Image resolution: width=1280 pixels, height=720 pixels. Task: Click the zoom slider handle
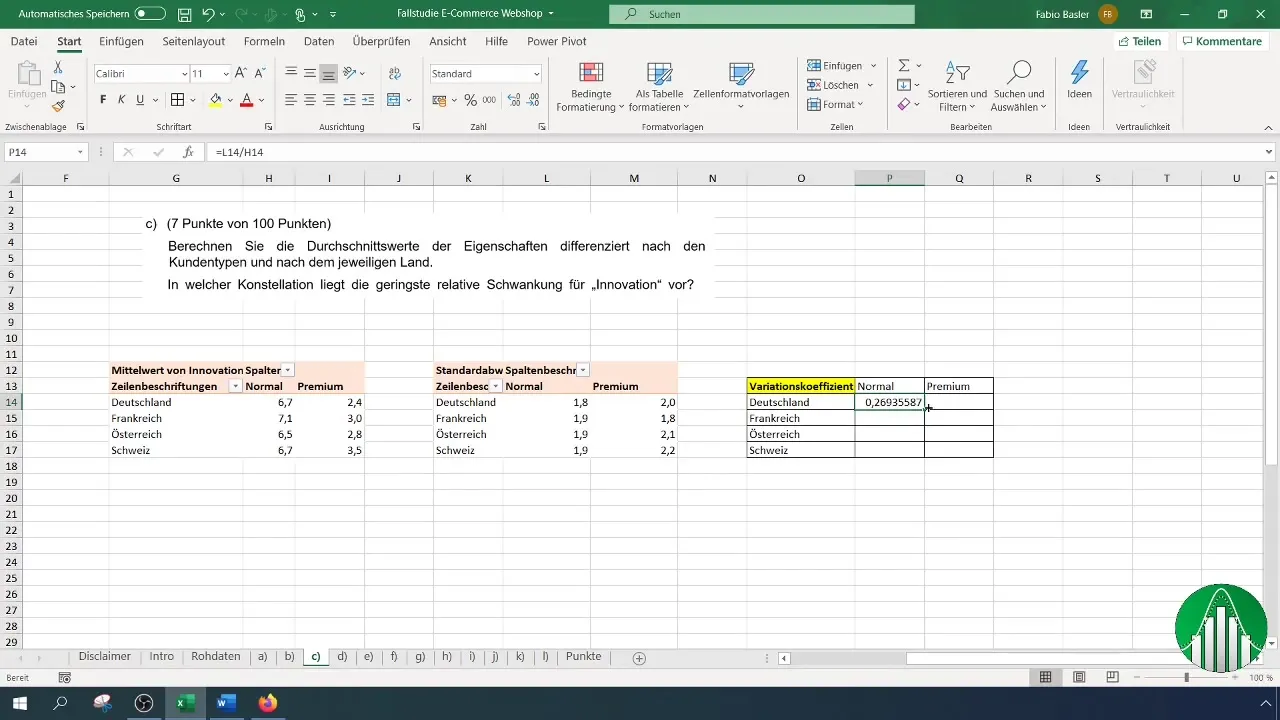point(1186,677)
